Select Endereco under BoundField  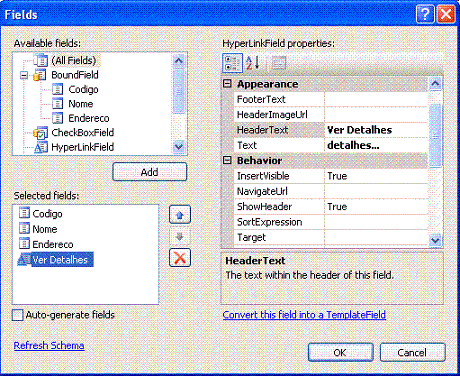89,118
